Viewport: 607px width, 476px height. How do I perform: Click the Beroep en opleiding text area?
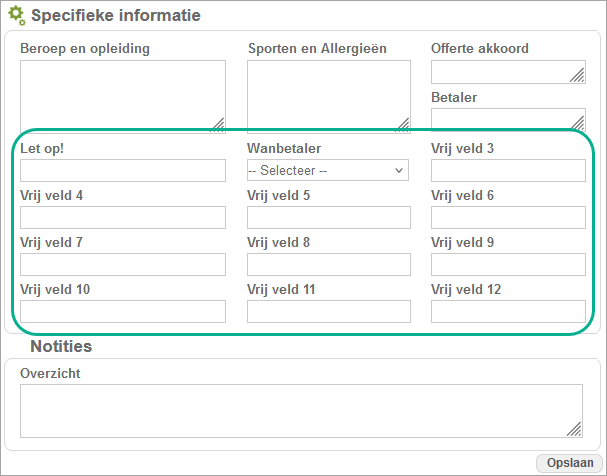click(x=122, y=96)
